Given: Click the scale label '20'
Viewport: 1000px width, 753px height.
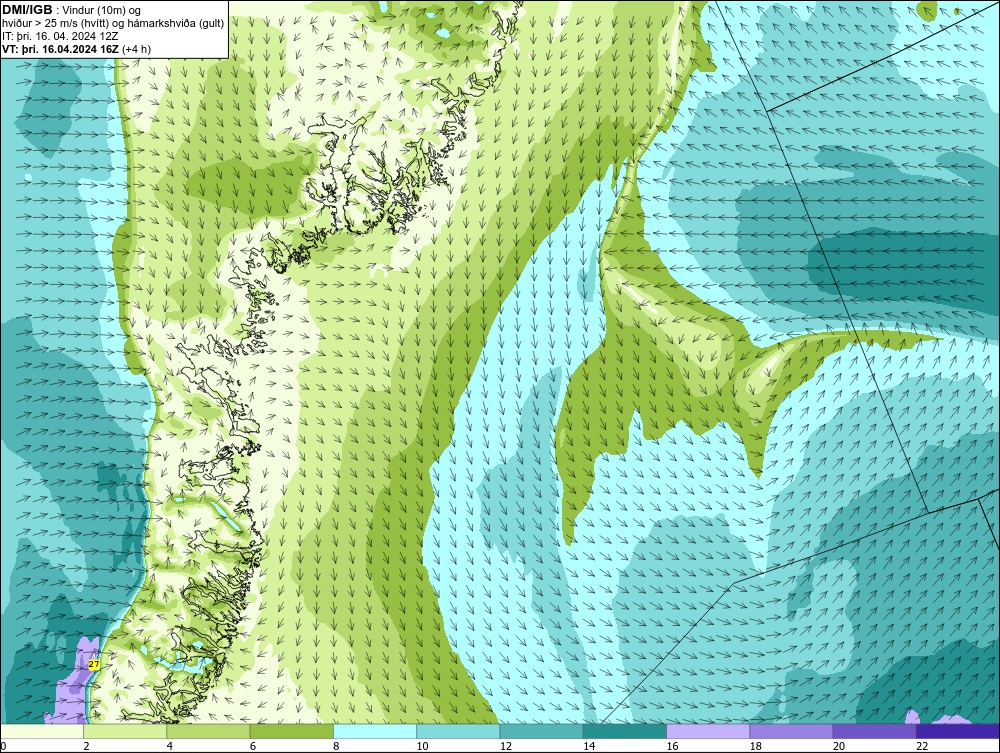Looking at the screenshot, I should (x=839, y=747).
